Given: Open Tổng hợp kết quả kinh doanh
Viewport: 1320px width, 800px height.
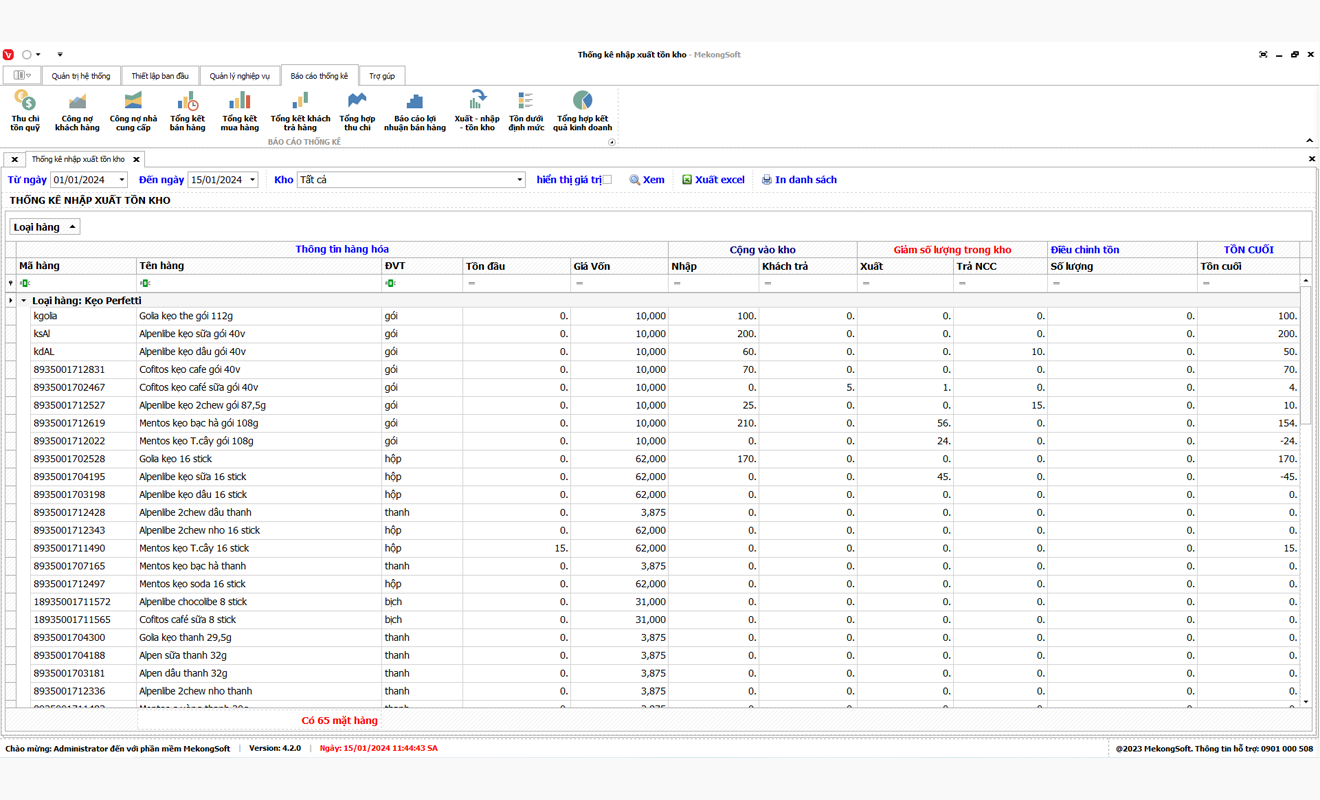Looking at the screenshot, I should coord(582,111).
